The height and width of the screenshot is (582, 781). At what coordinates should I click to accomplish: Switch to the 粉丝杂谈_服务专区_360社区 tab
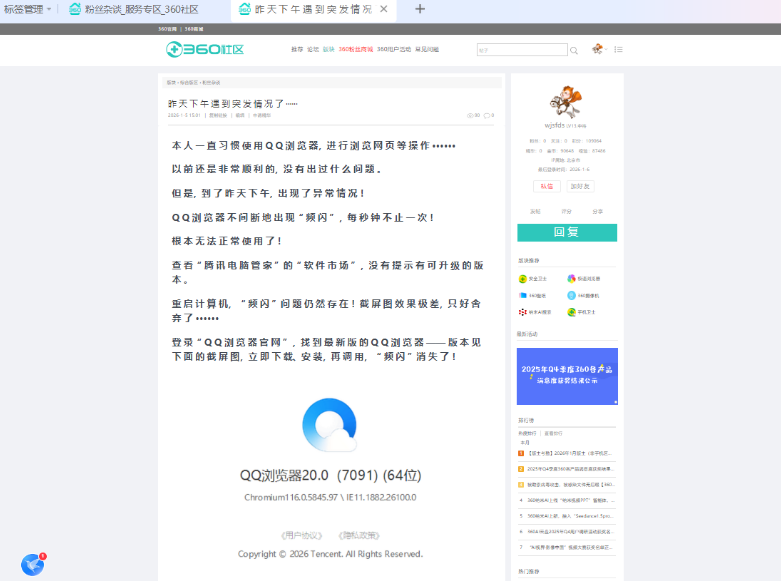pyautogui.click(x=141, y=9)
